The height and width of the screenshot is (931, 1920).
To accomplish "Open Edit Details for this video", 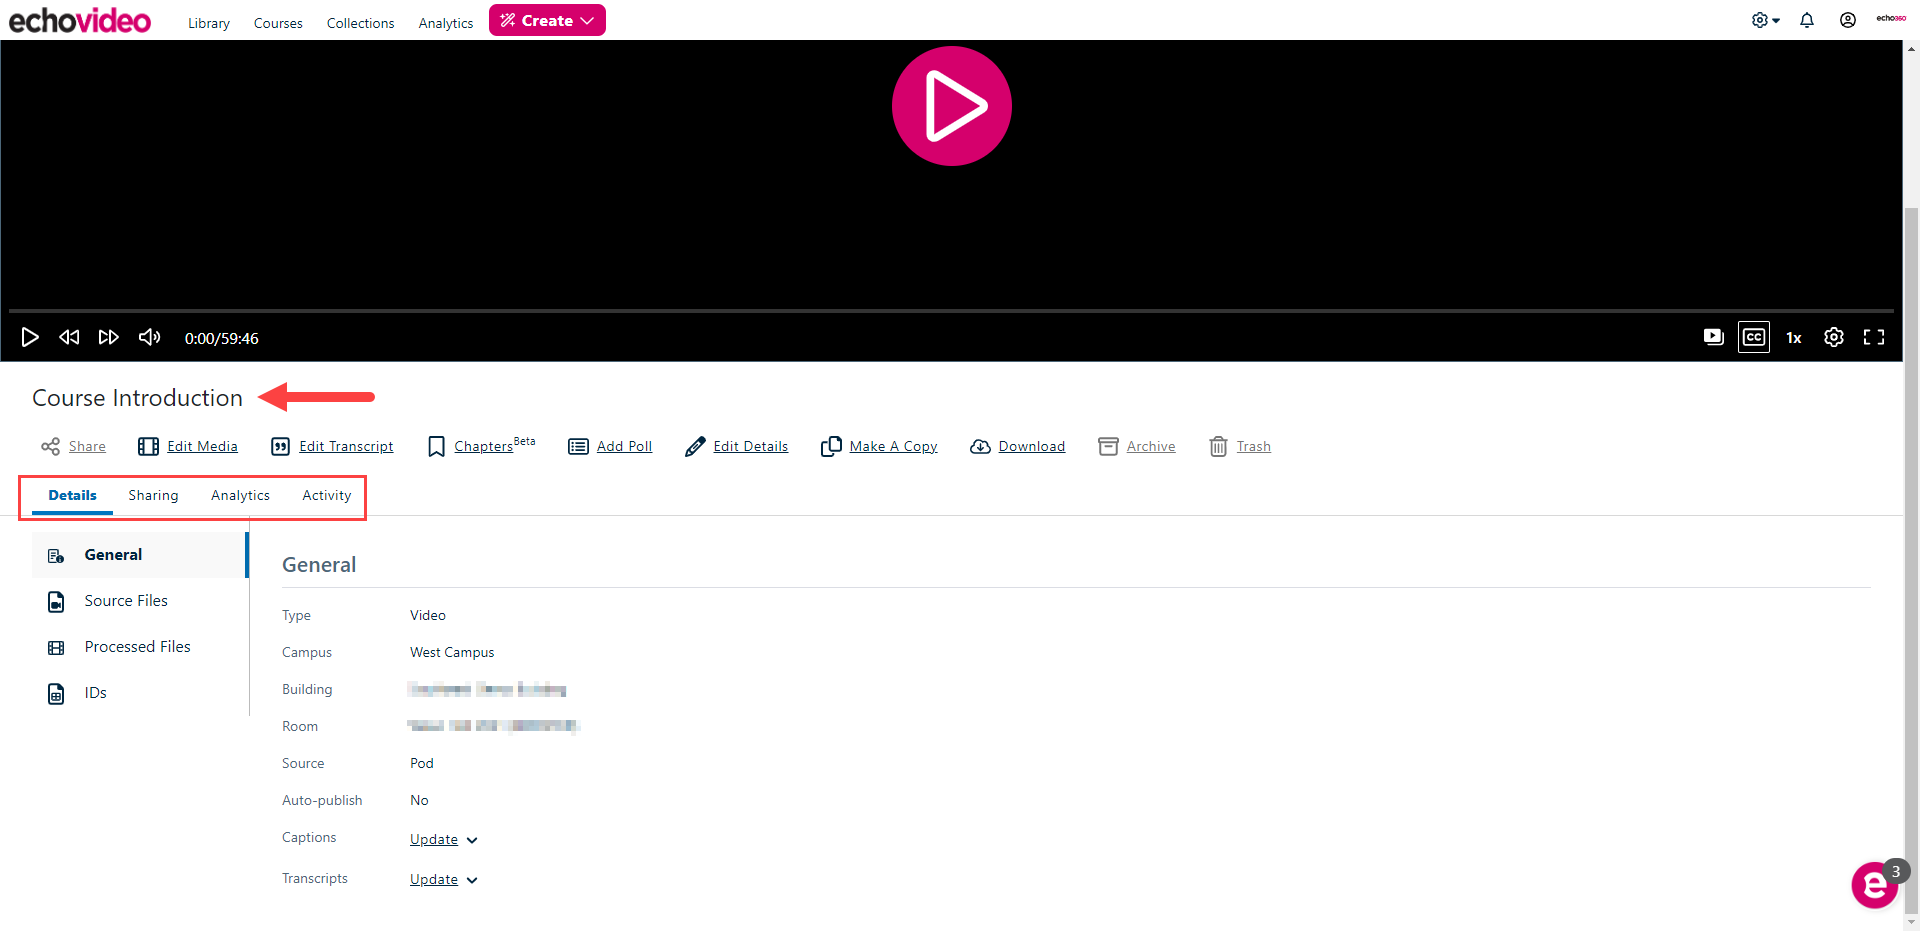I will pos(750,446).
